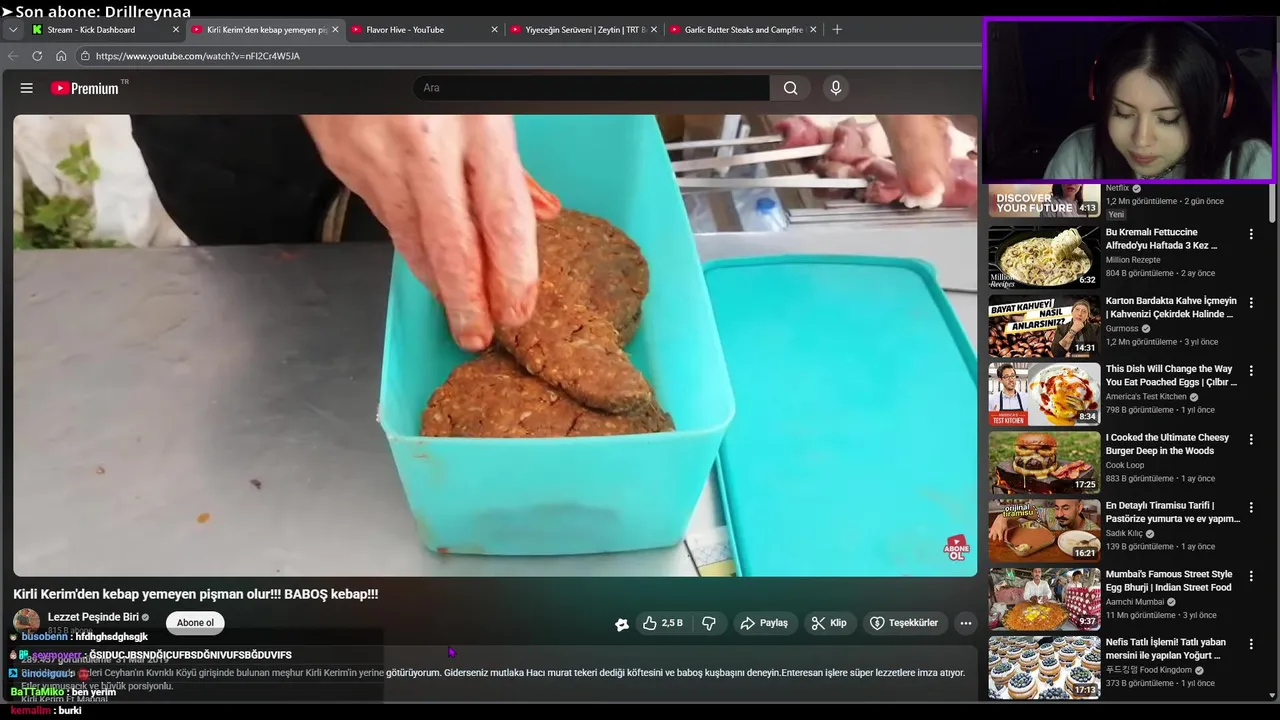
Task: Click the video title Kirli Kerim'den kebap
Action: 196,594
